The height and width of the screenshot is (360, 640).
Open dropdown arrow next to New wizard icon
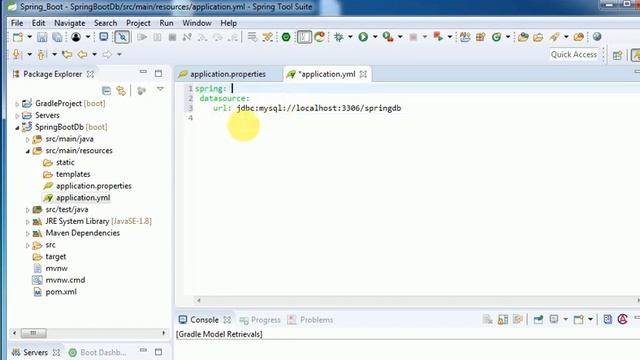point(29,37)
